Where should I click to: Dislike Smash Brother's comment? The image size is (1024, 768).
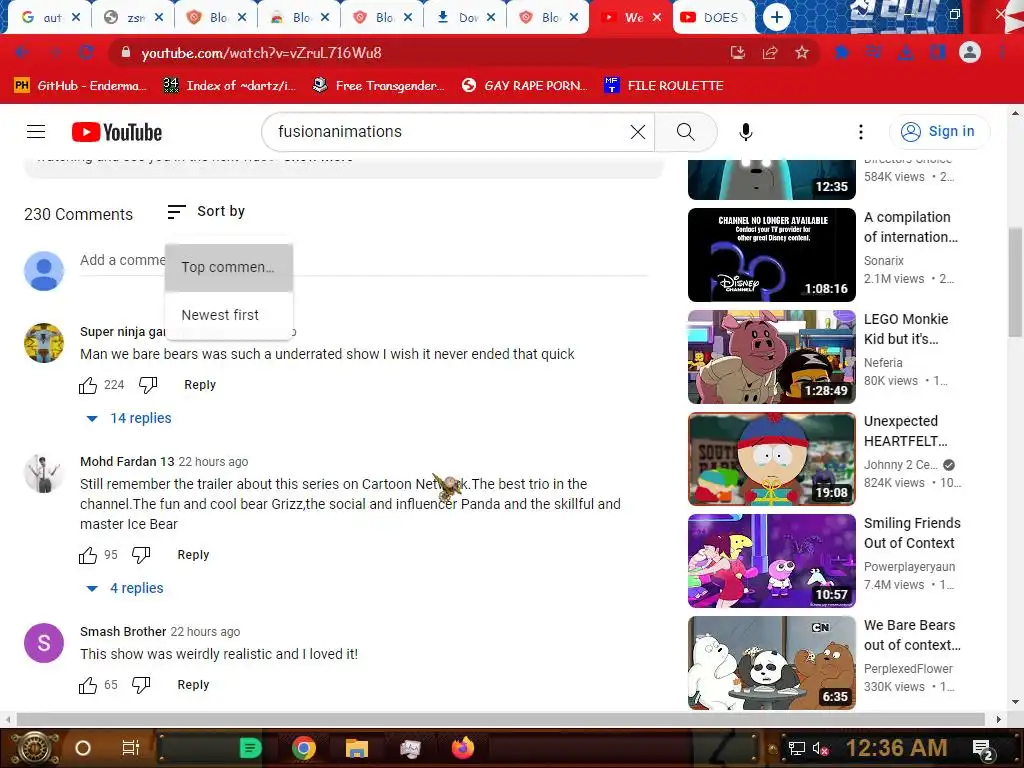pyautogui.click(x=141, y=684)
